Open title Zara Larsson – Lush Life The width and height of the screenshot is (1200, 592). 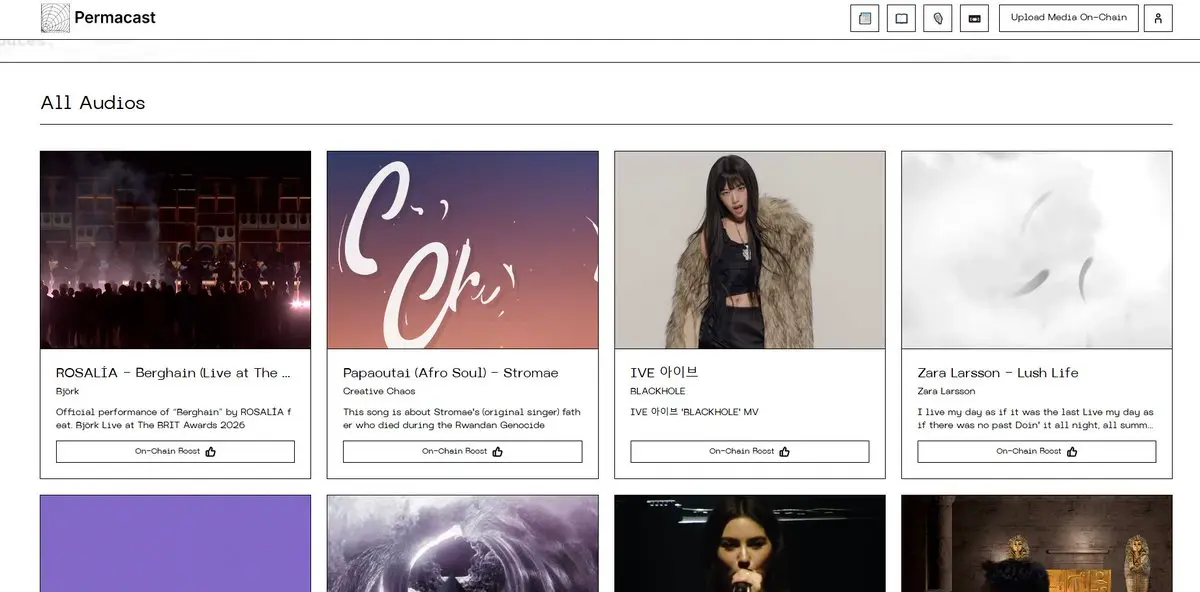pos(998,373)
